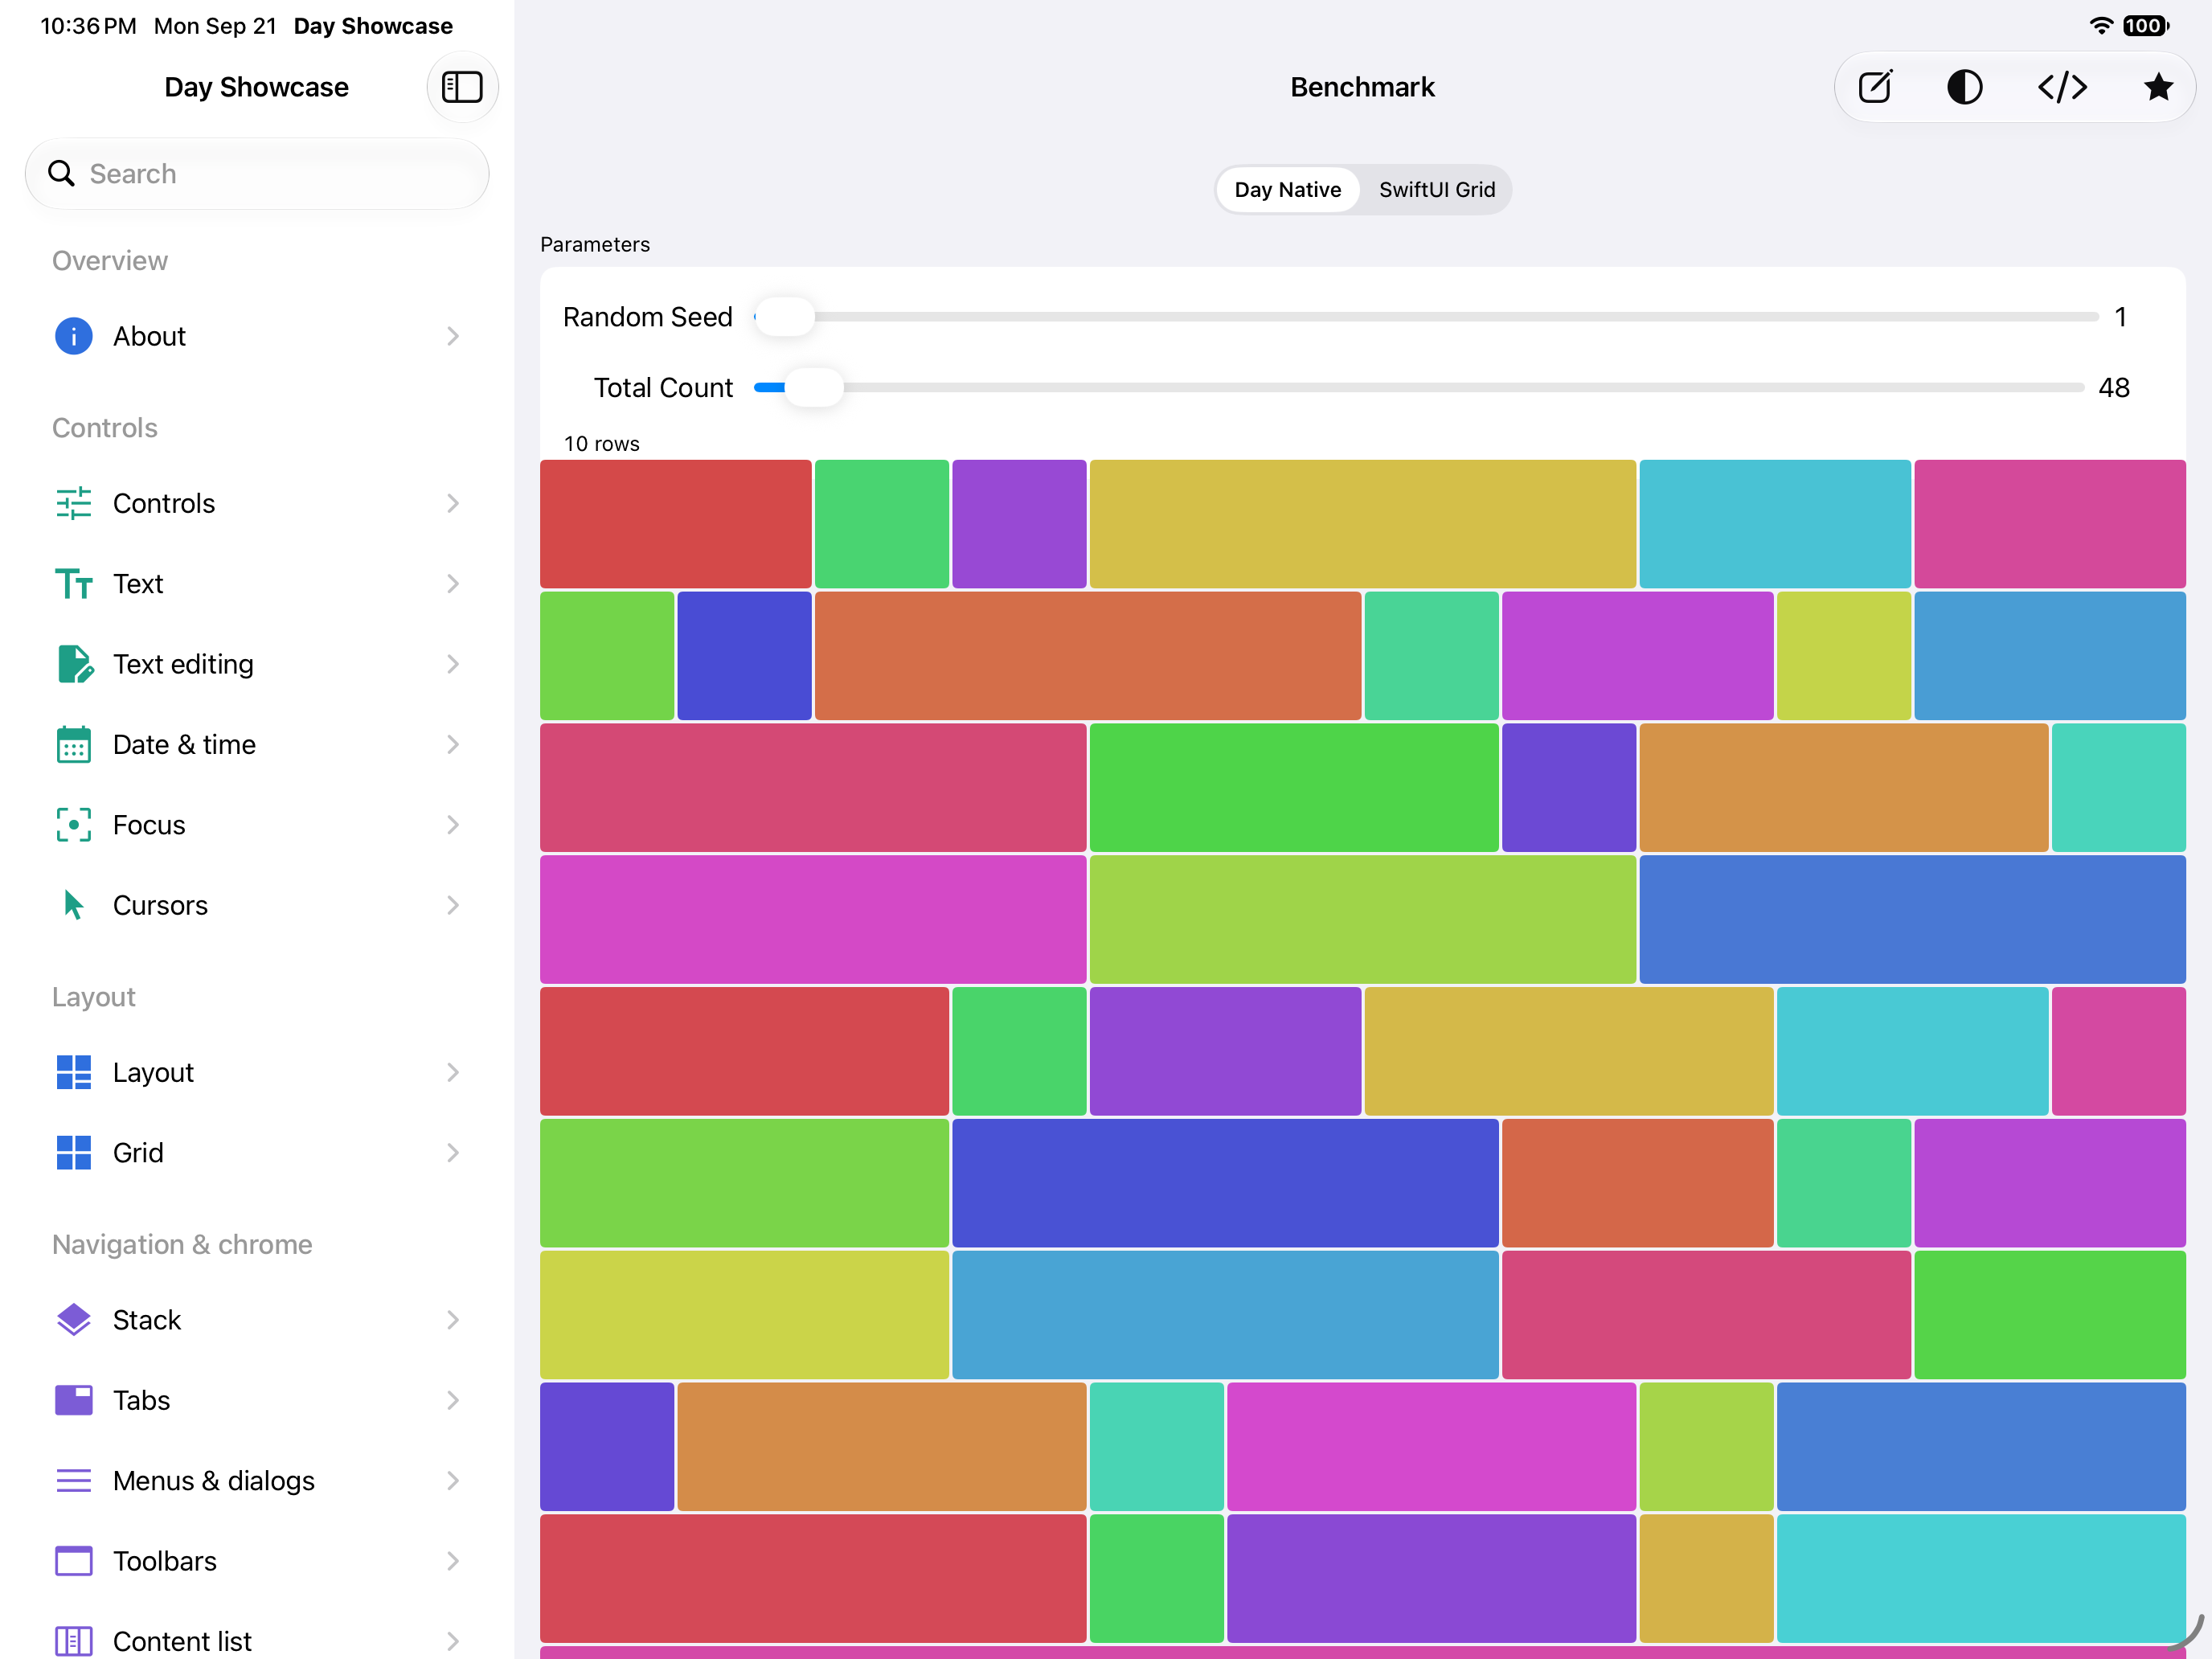Expand the Date & time chevron
The image size is (2212, 1659).
click(x=453, y=744)
